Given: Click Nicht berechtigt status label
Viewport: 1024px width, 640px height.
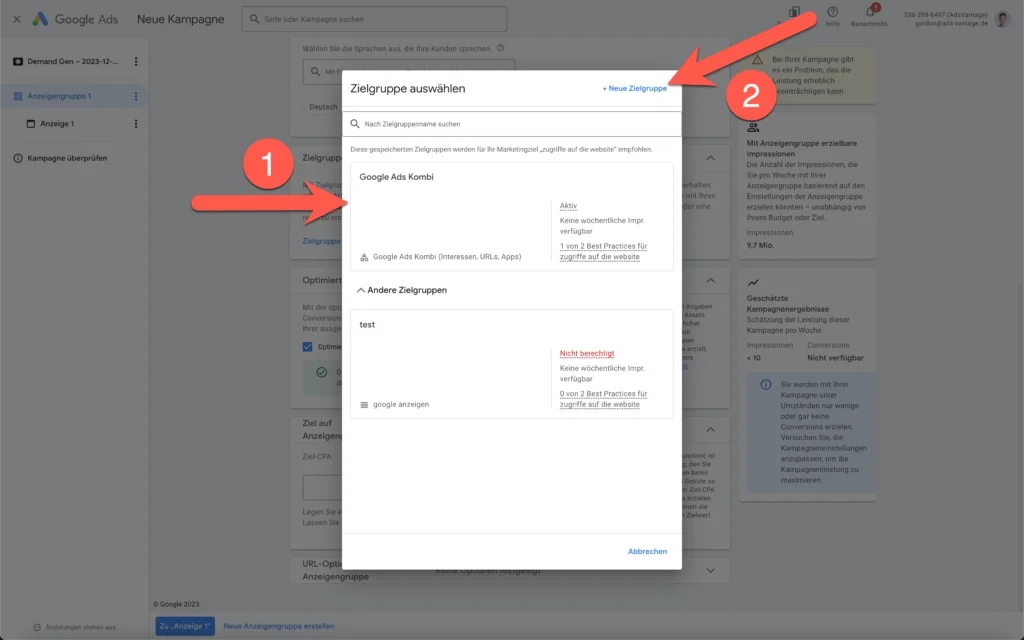Looking at the screenshot, I should coord(586,353).
